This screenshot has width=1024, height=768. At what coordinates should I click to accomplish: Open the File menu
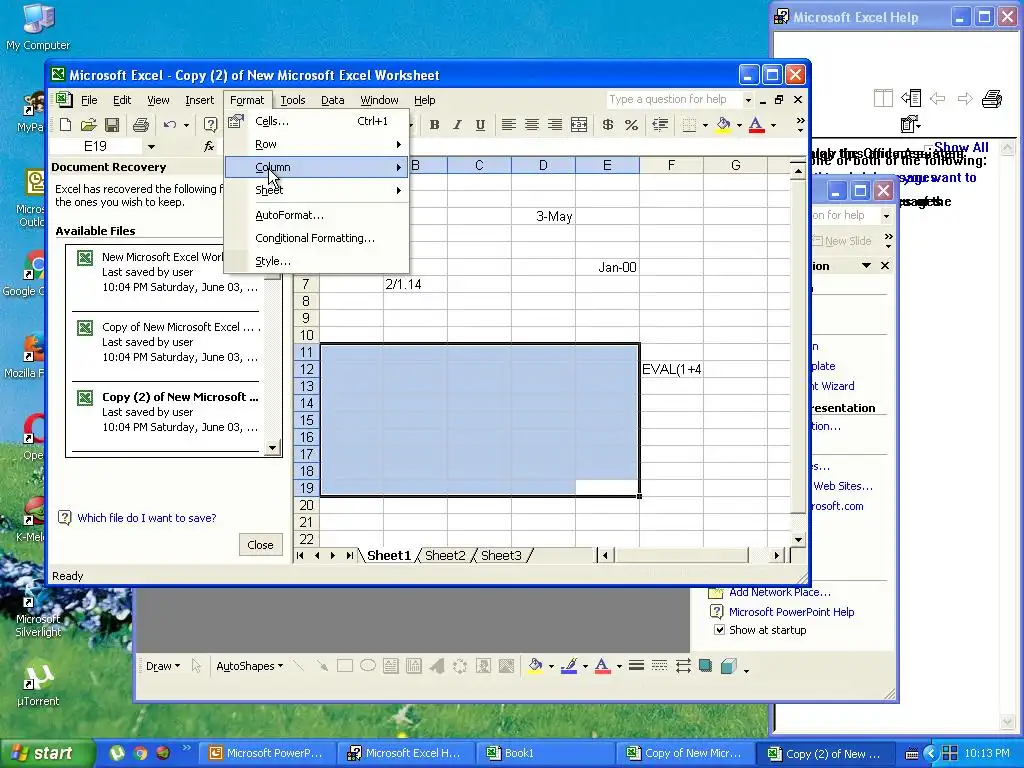pyautogui.click(x=89, y=100)
